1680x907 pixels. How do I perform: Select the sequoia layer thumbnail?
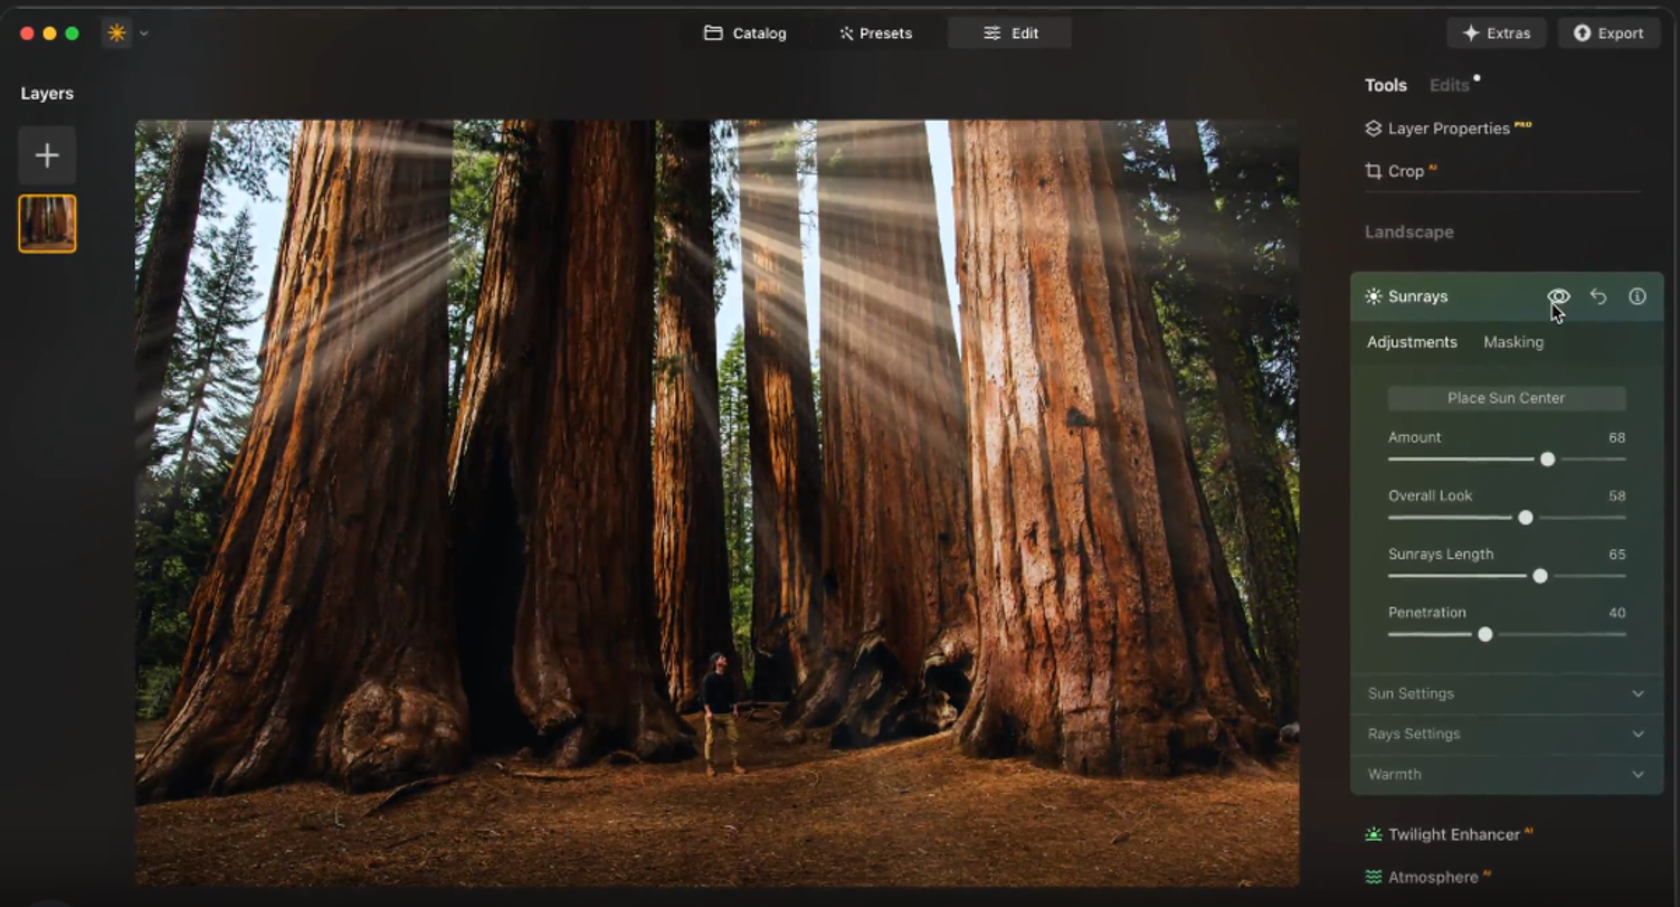[x=46, y=223]
